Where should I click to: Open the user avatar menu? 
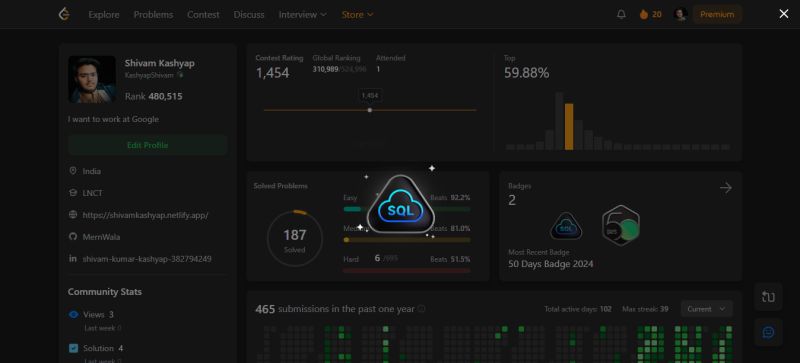[680, 14]
